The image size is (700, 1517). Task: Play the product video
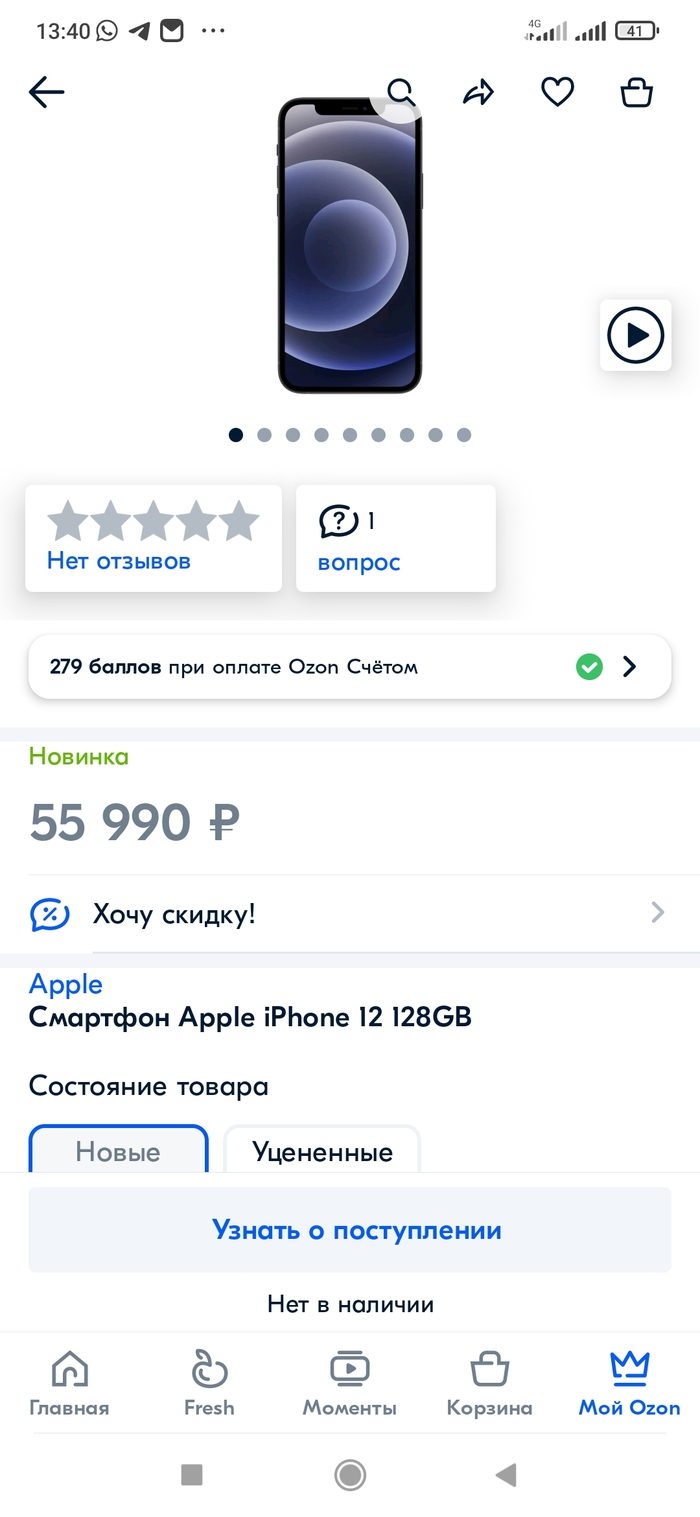pos(636,335)
